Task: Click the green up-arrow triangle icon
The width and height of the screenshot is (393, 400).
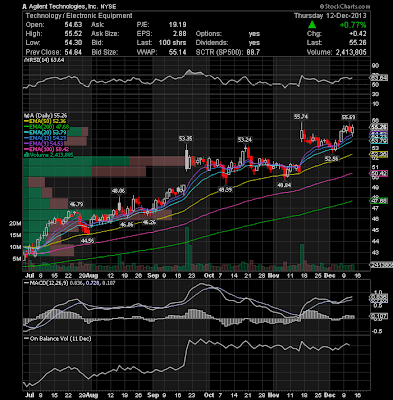Action: [311, 25]
